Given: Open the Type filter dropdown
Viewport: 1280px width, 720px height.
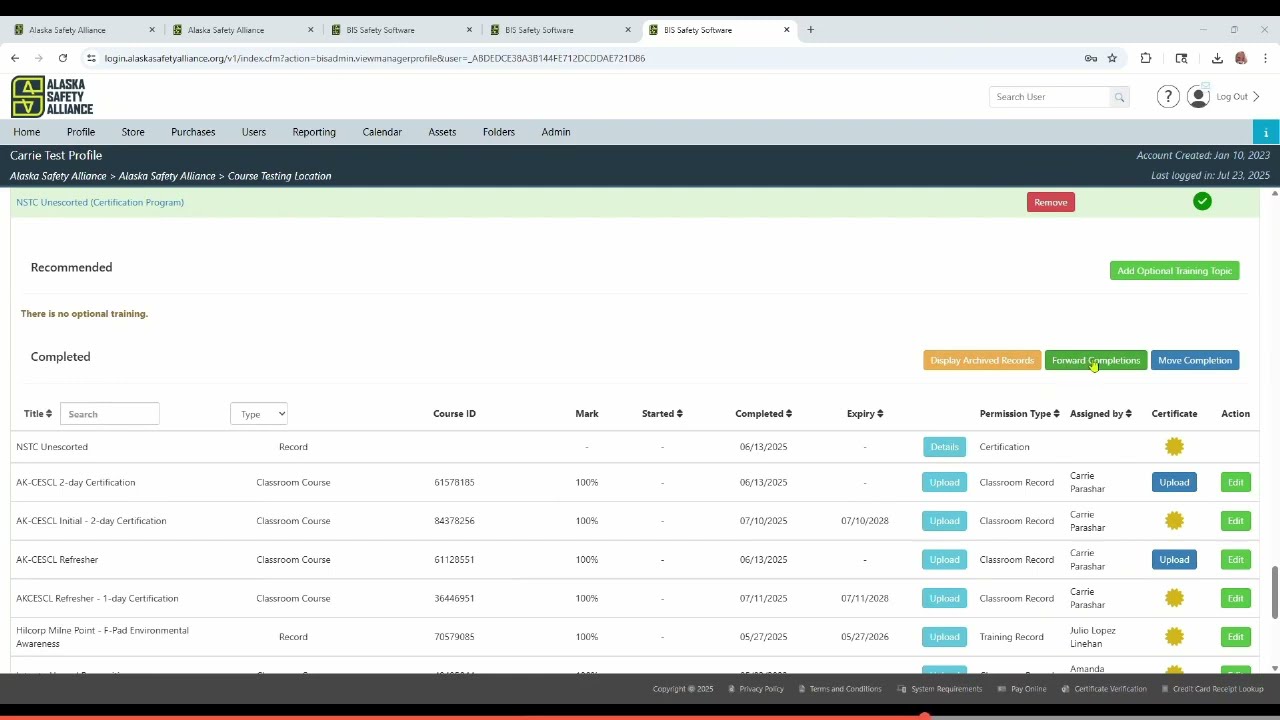Looking at the screenshot, I should click(259, 414).
